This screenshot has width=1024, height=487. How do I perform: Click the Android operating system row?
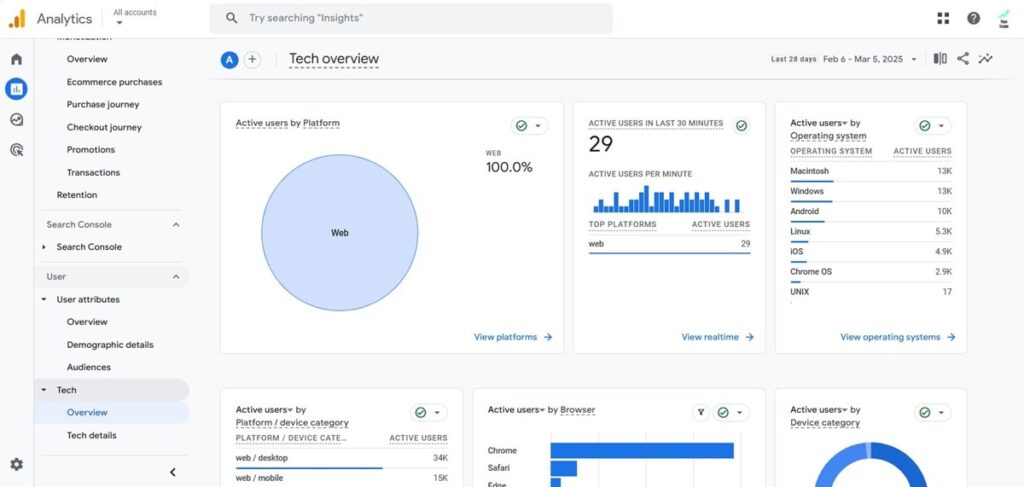click(x=871, y=212)
